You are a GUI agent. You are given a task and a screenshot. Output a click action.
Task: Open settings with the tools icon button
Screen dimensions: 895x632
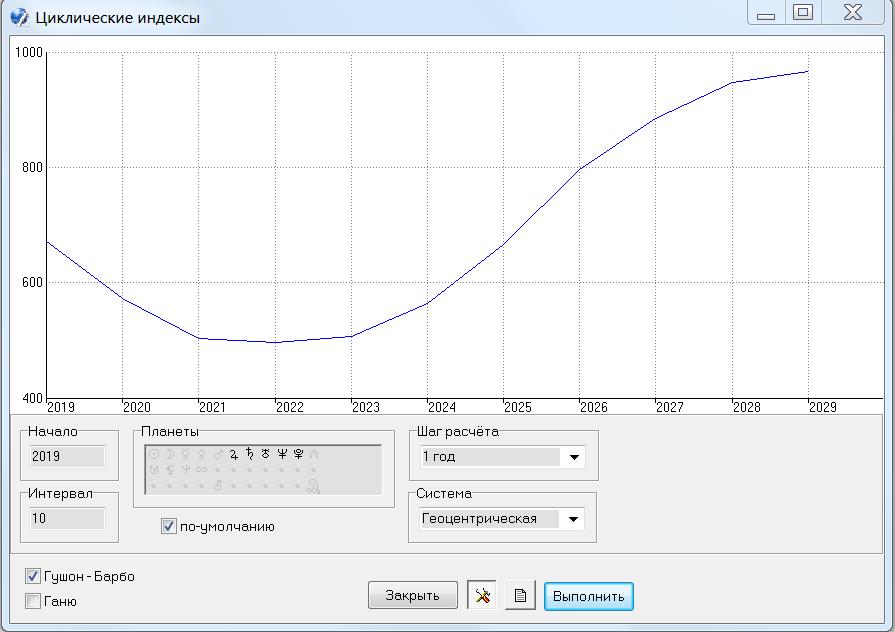click(482, 596)
